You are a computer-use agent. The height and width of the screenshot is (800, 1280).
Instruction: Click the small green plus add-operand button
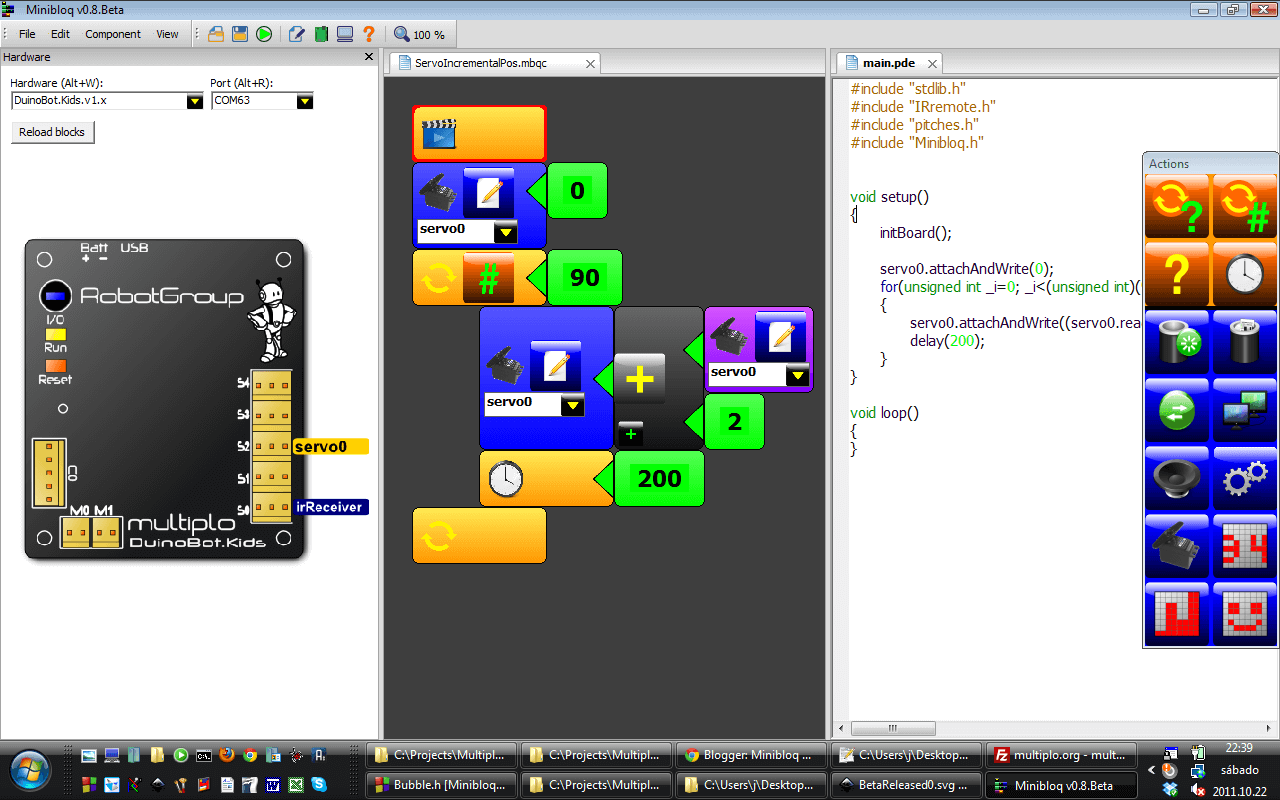630,433
